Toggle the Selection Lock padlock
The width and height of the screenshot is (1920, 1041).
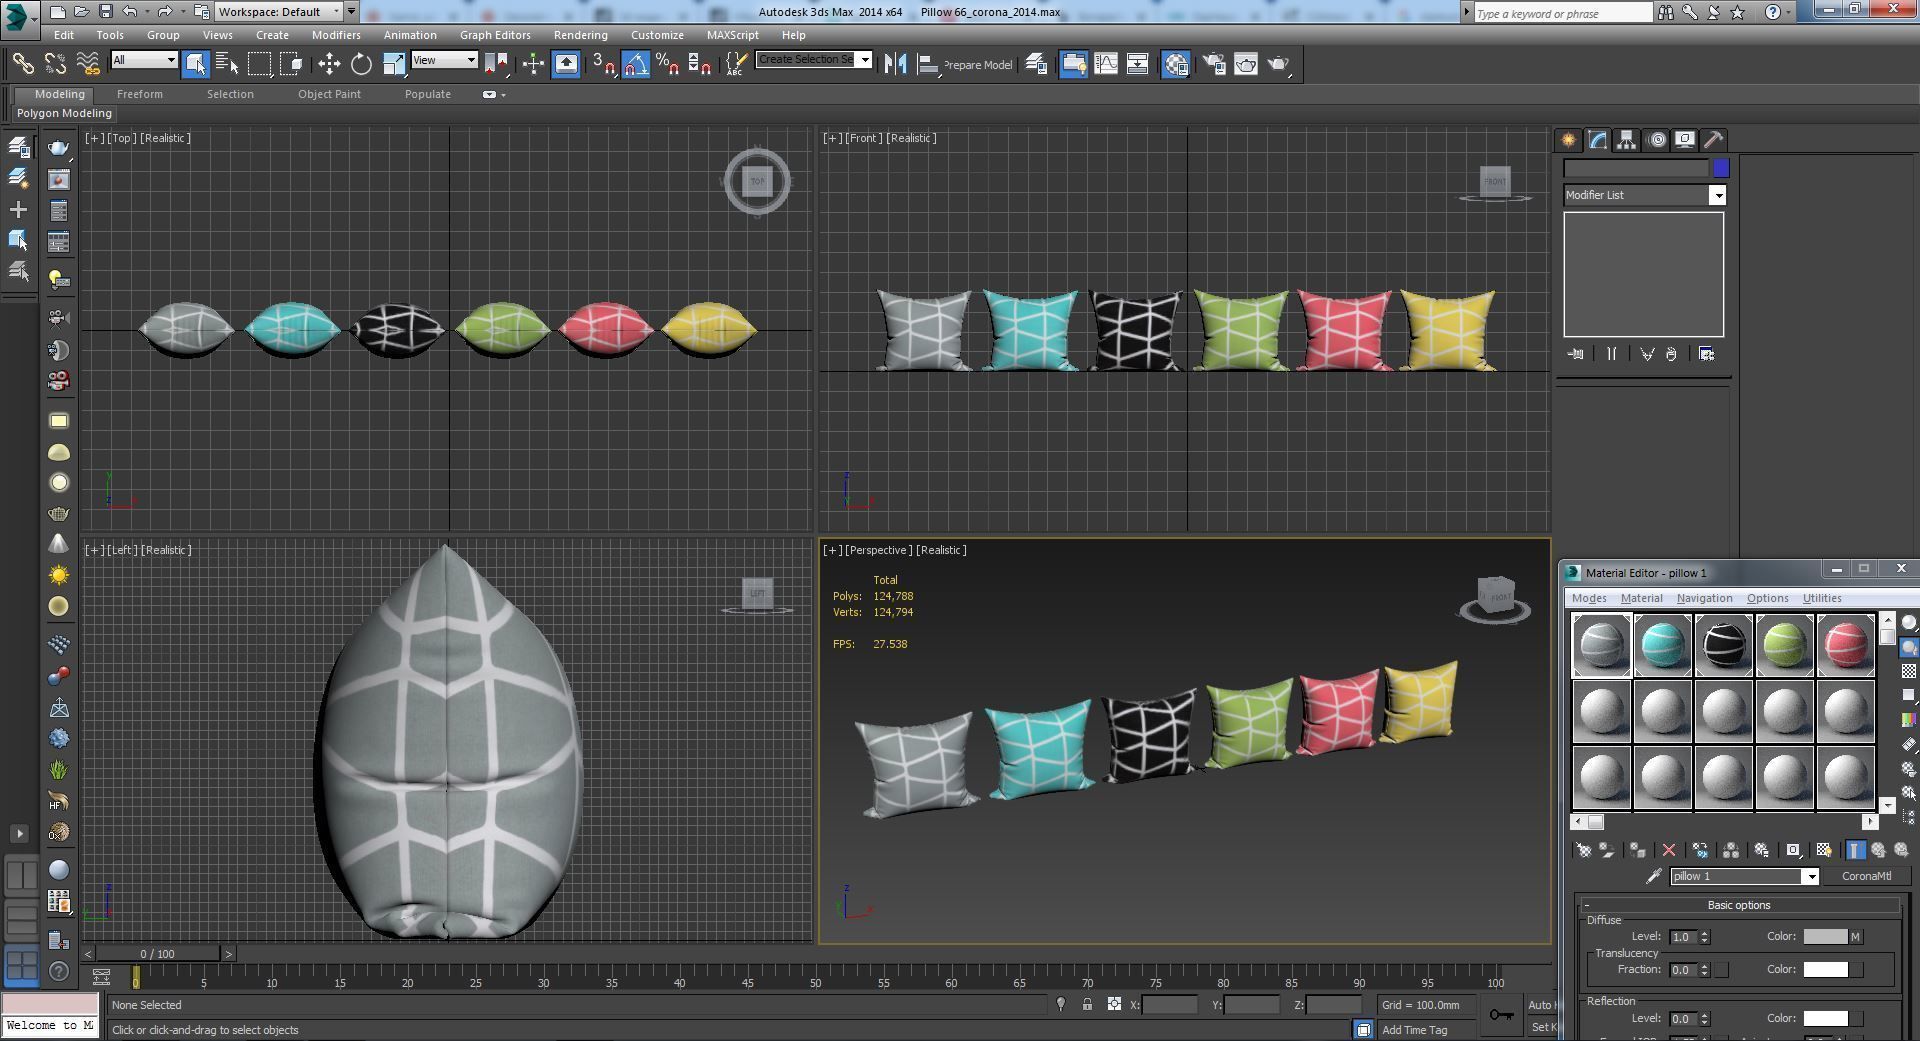[1087, 1004]
